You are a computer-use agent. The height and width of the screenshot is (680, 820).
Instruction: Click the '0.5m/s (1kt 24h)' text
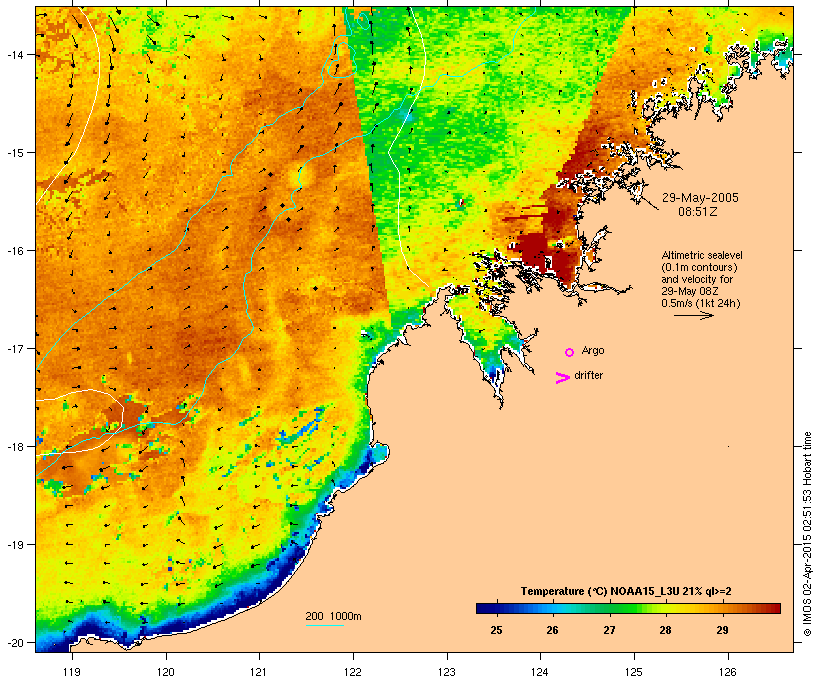(x=701, y=303)
